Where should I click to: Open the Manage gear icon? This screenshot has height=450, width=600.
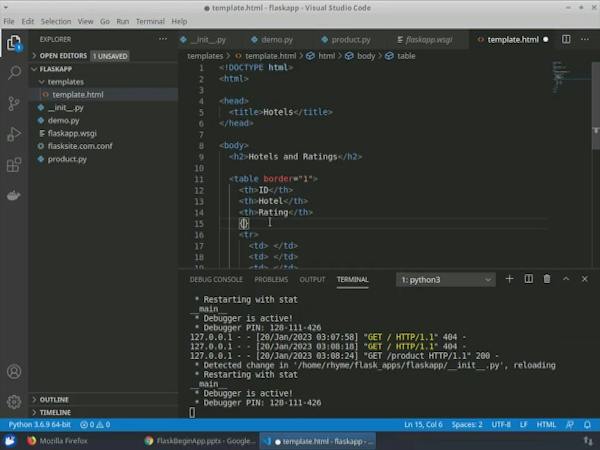pyautogui.click(x=14, y=402)
